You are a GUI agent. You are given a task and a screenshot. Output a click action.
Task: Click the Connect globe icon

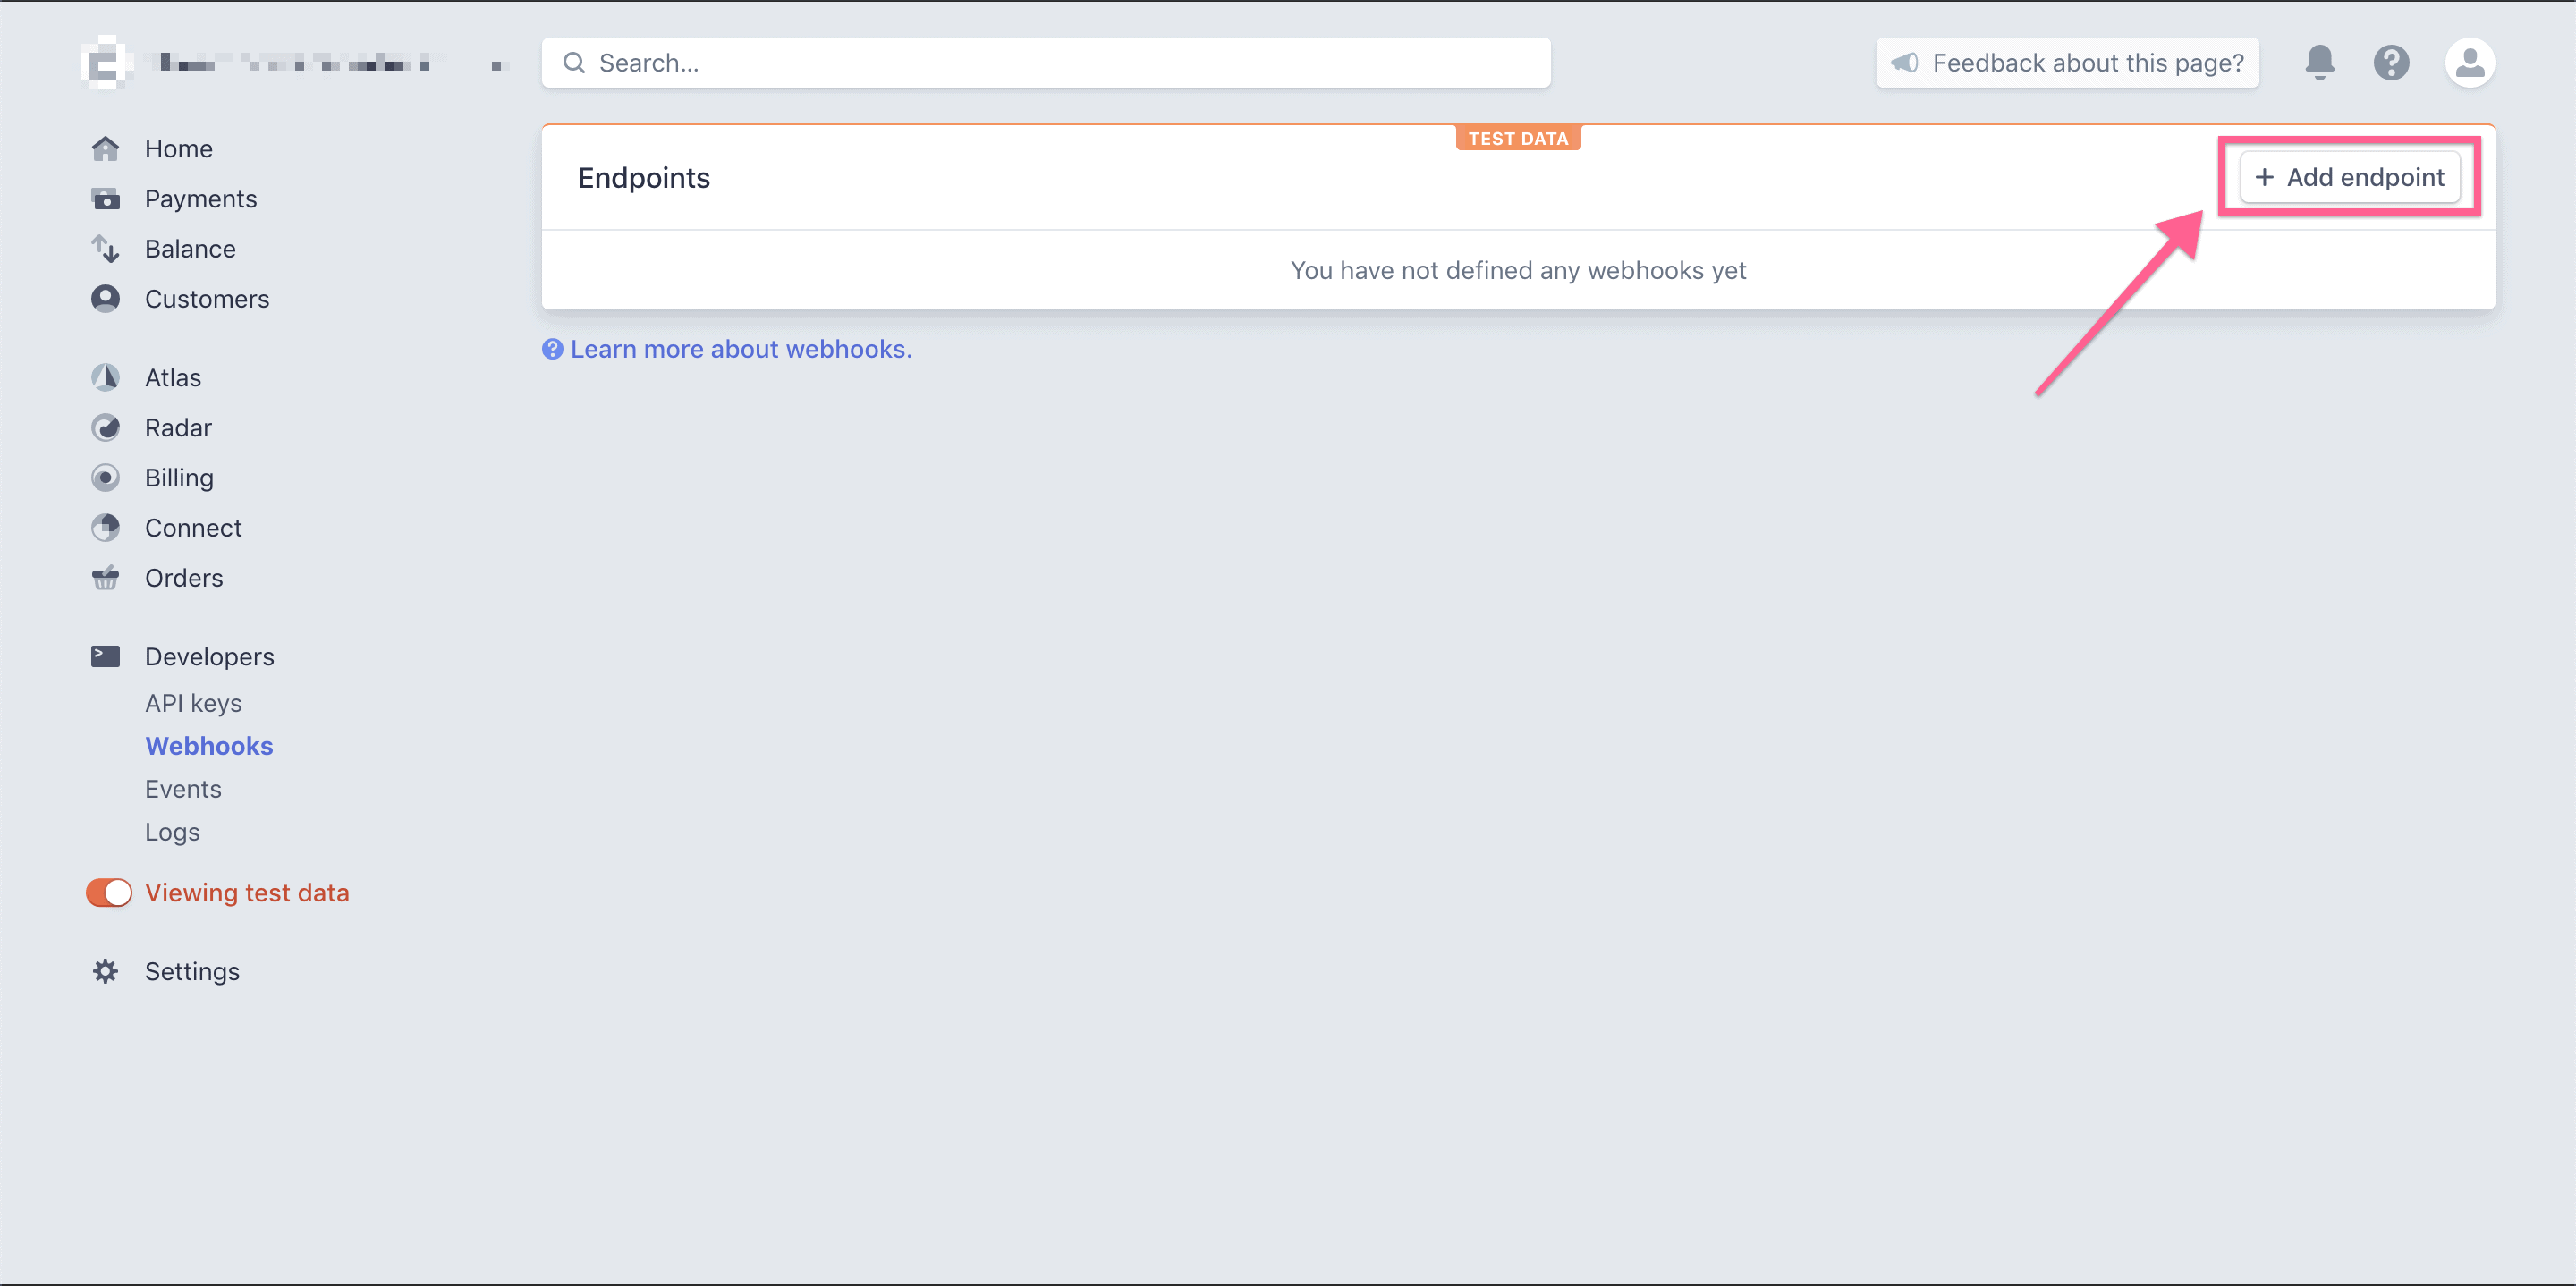pos(105,527)
